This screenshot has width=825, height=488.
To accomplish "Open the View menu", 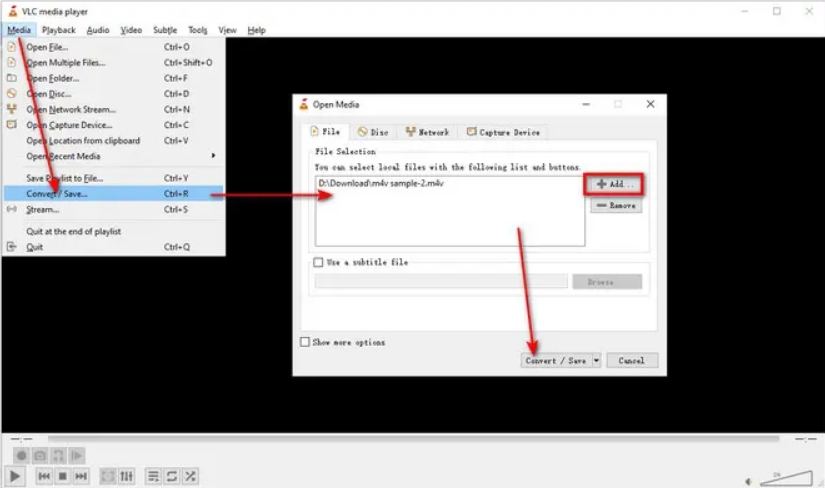I will [x=227, y=30].
